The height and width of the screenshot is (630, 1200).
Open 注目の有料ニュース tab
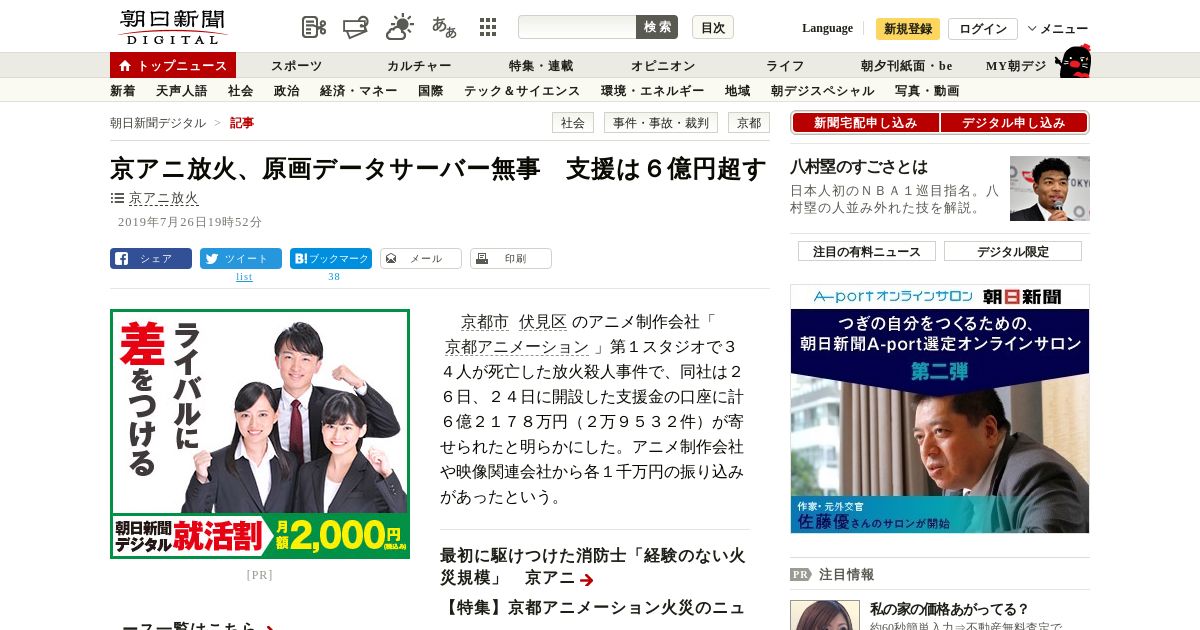point(867,251)
